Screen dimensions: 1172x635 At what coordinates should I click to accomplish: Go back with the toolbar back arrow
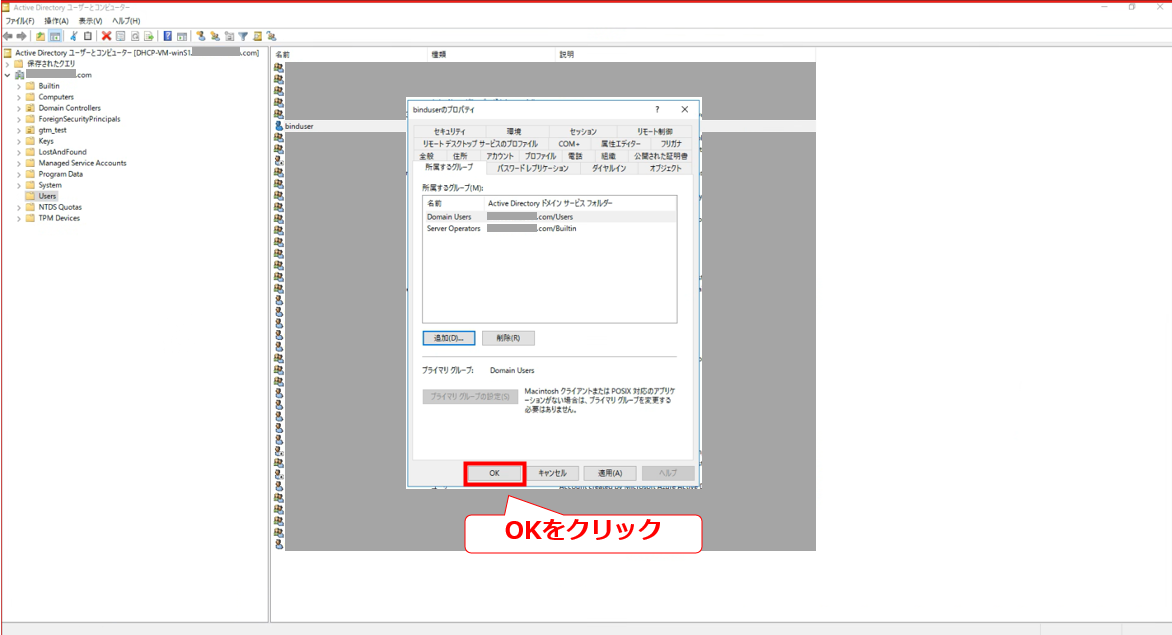tap(7, 36)
